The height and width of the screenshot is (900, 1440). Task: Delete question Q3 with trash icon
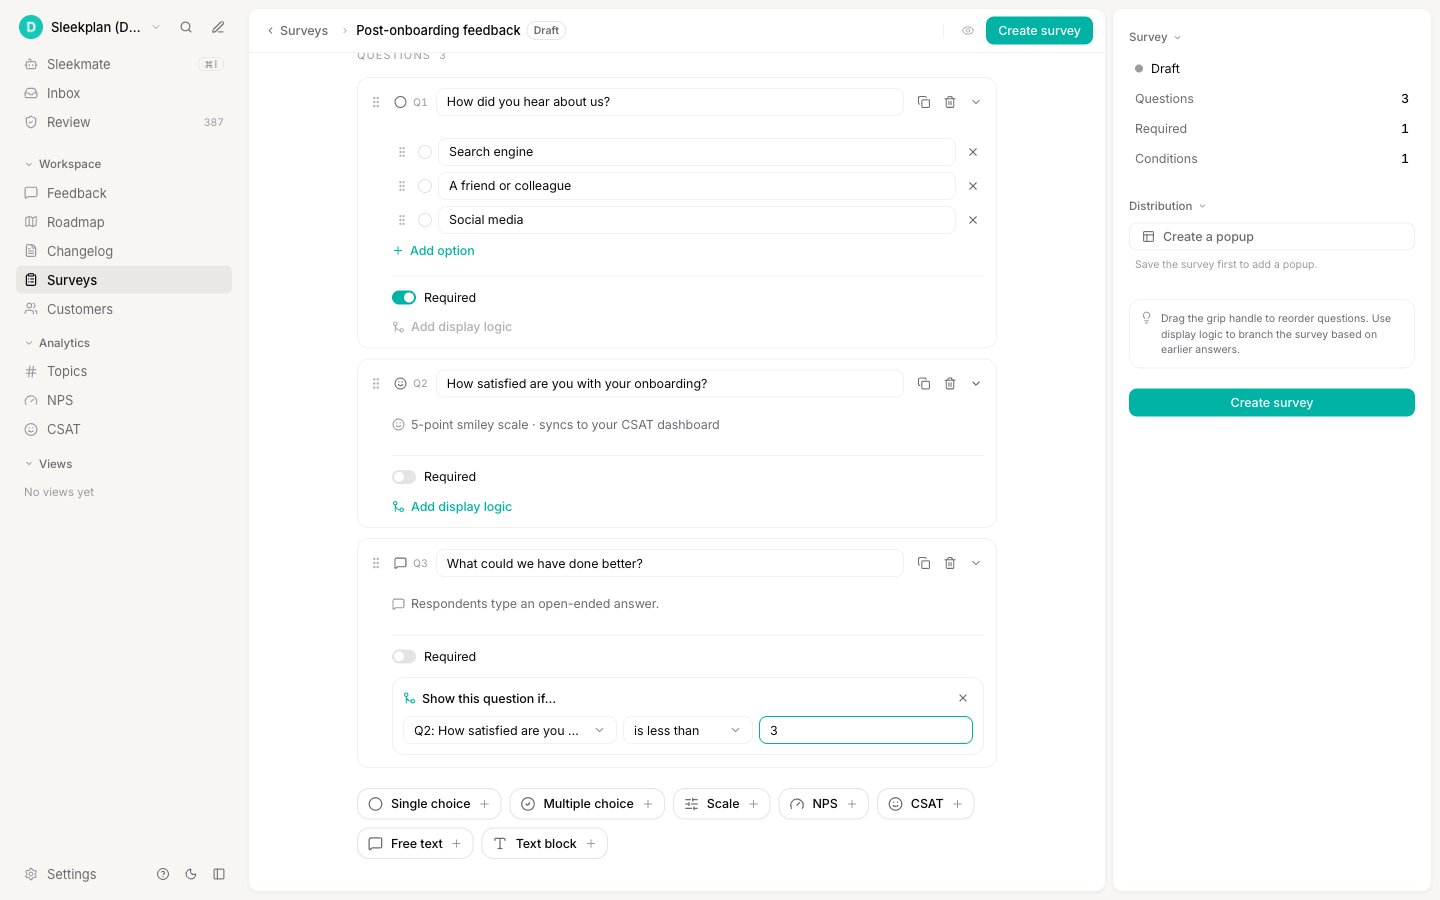coord(950,564)
